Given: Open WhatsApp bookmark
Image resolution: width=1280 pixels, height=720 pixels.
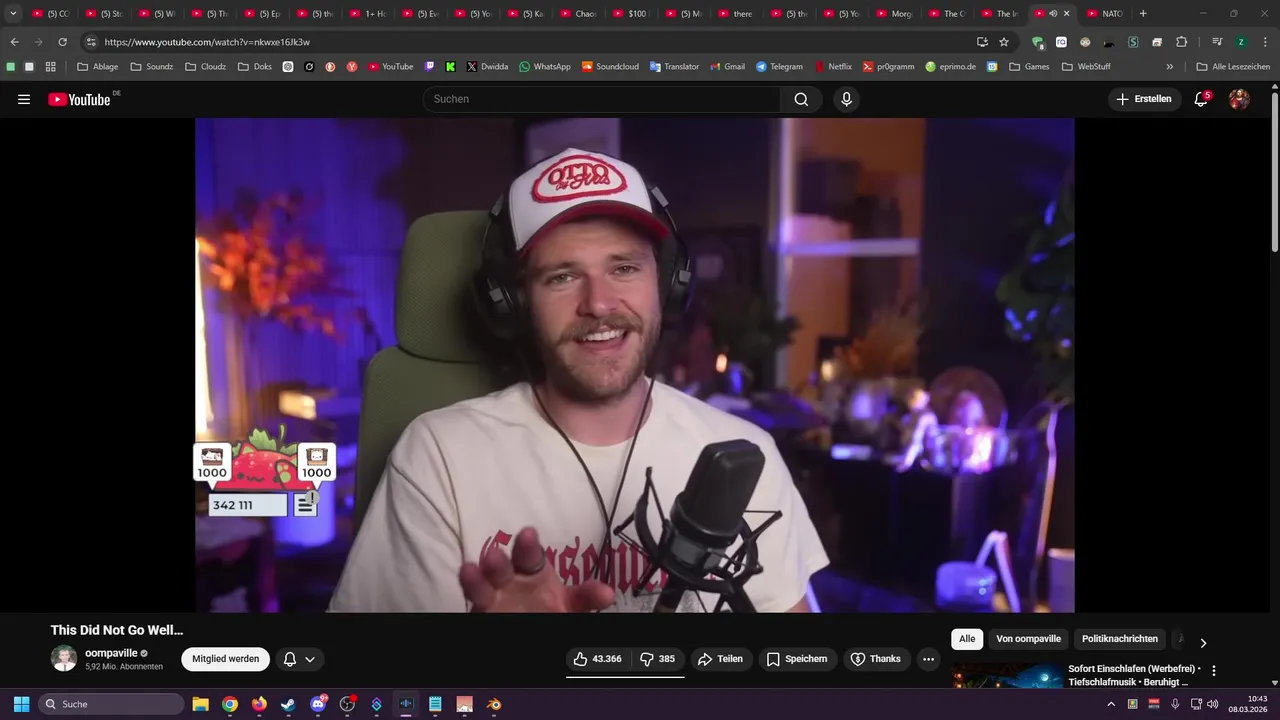Looking at the screenshot, I should coord(545,67).
